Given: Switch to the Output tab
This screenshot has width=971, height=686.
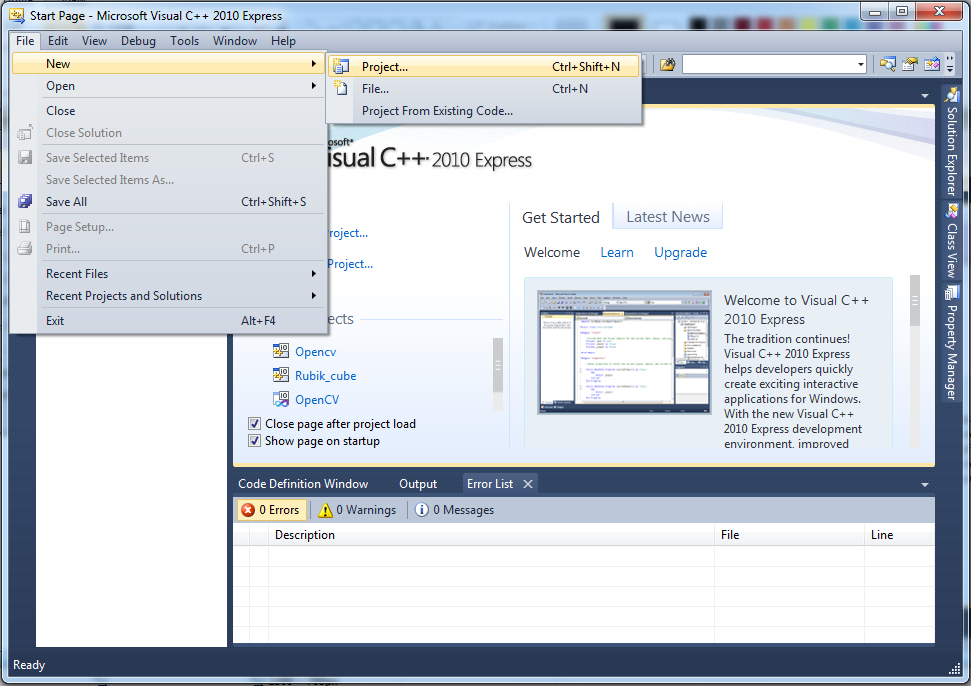Looking at the screenshot, I should [x=418, y=484].
